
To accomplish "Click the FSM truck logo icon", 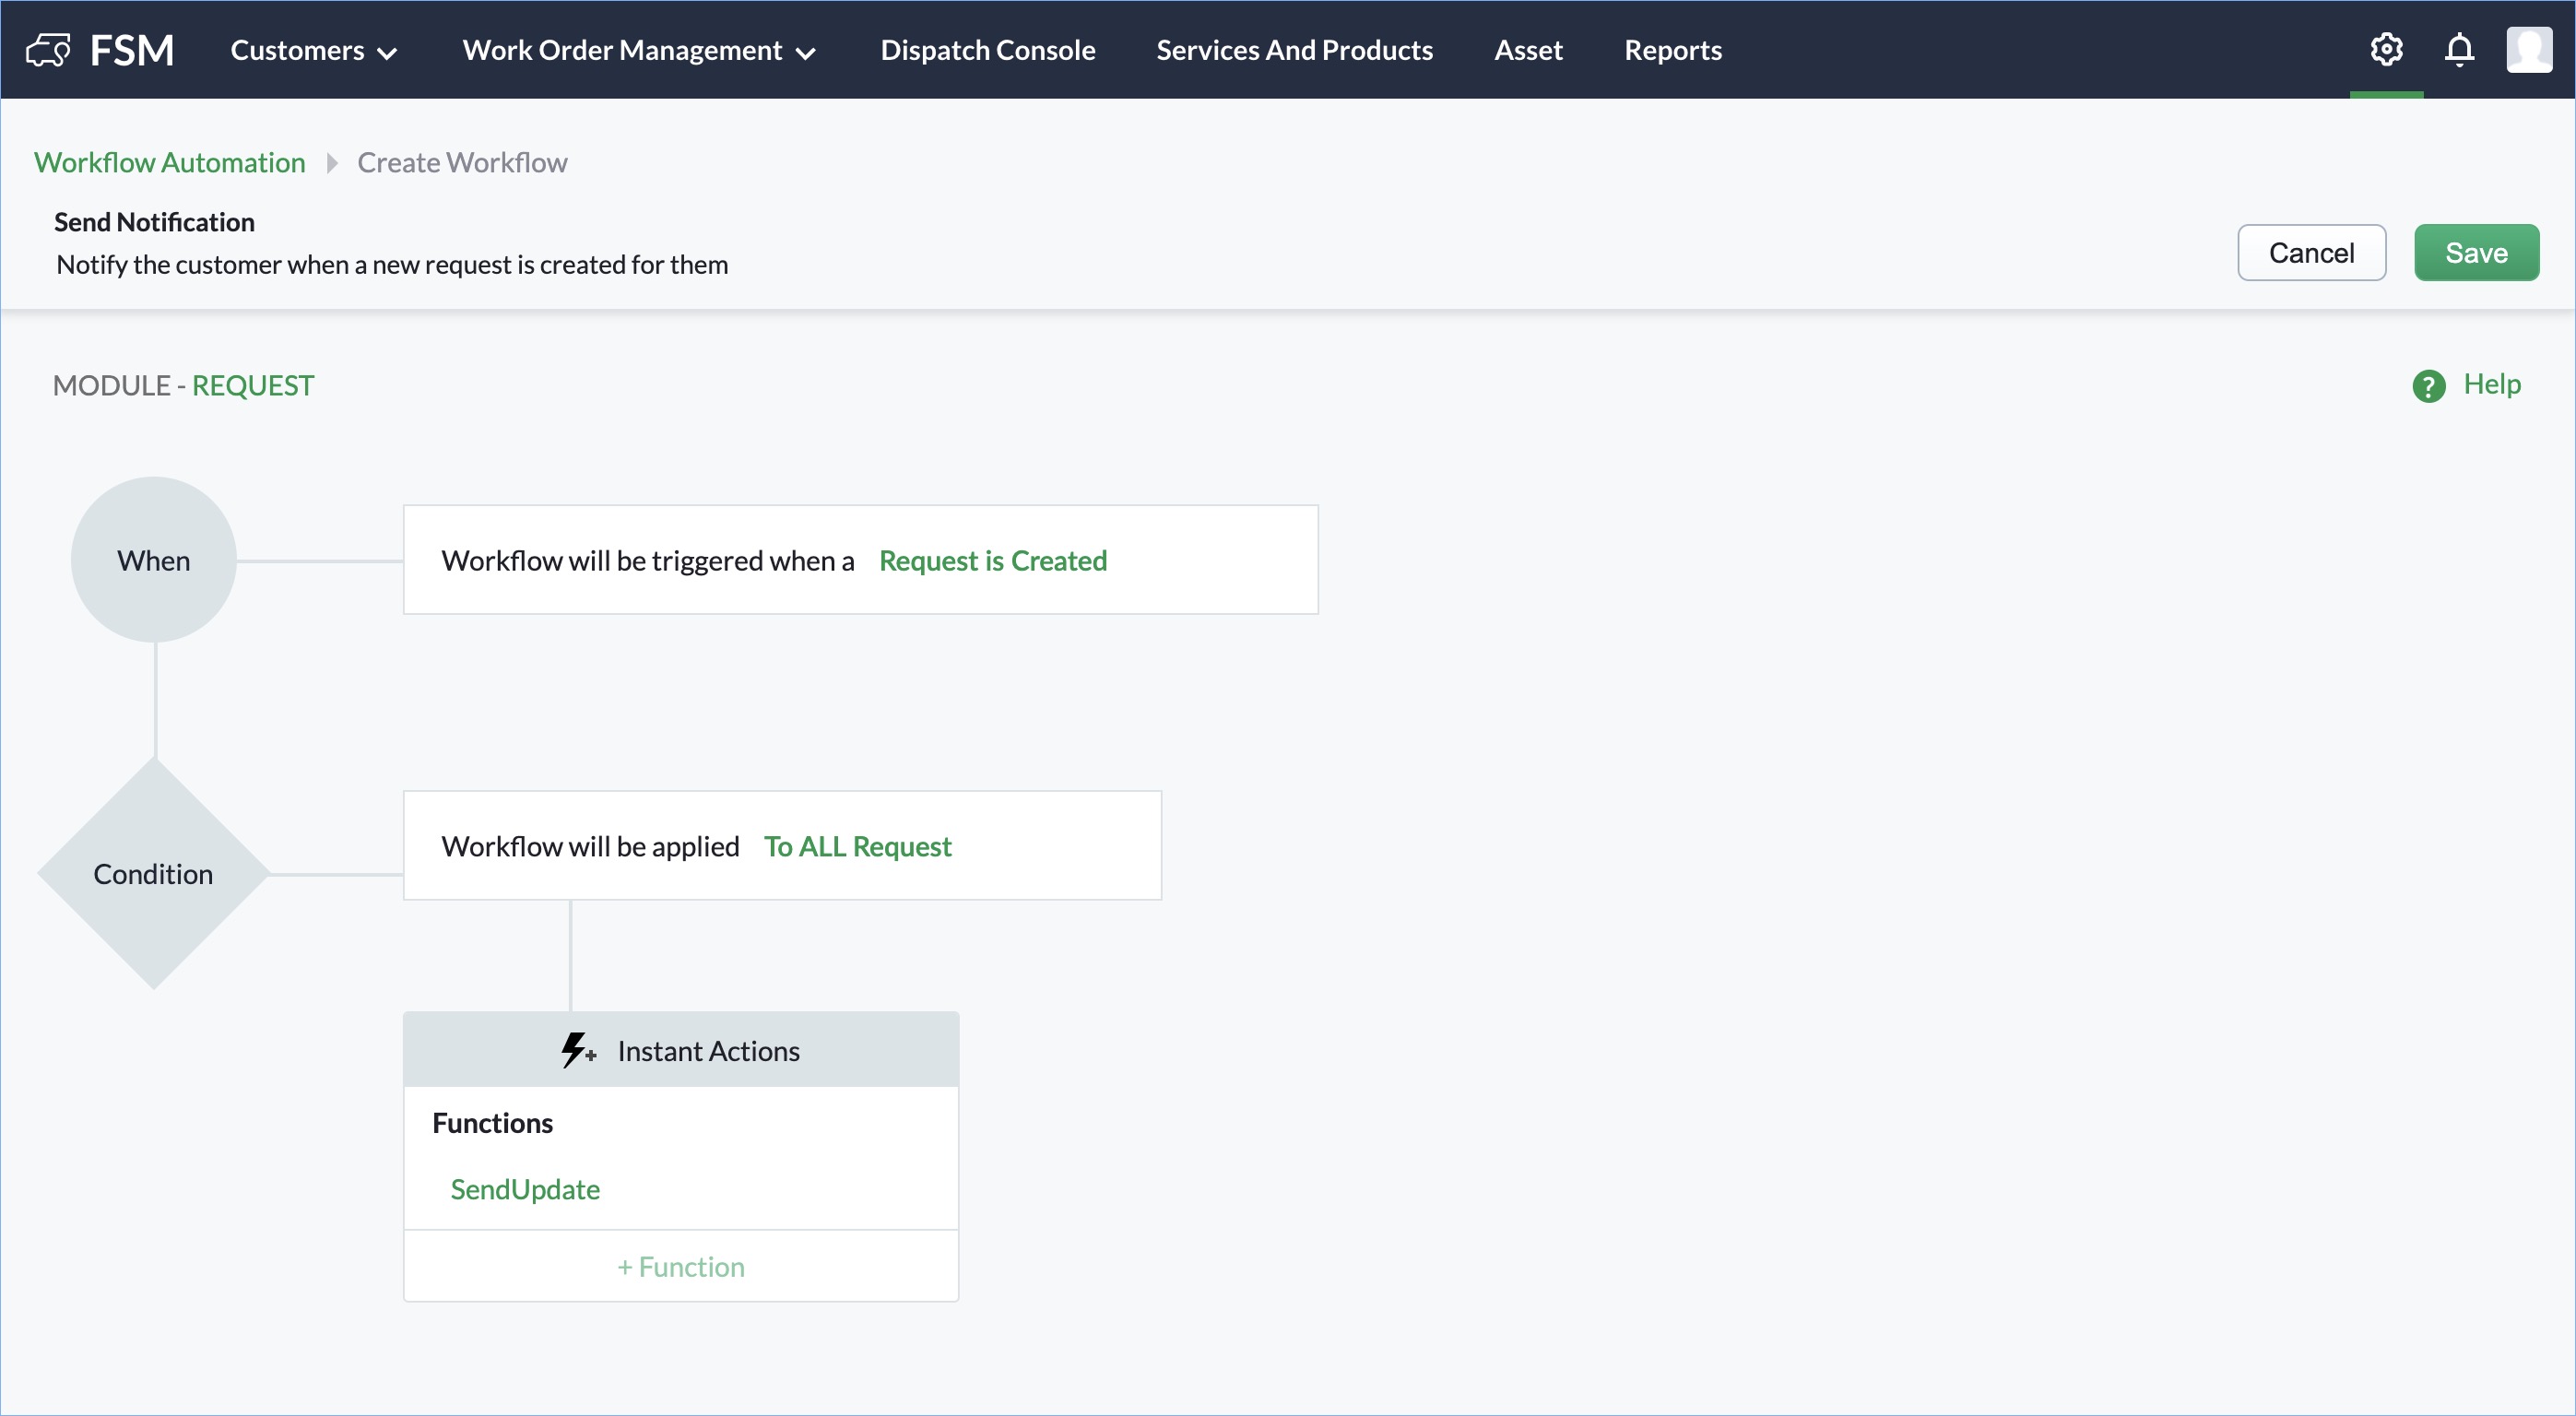I will coord(48,50).
